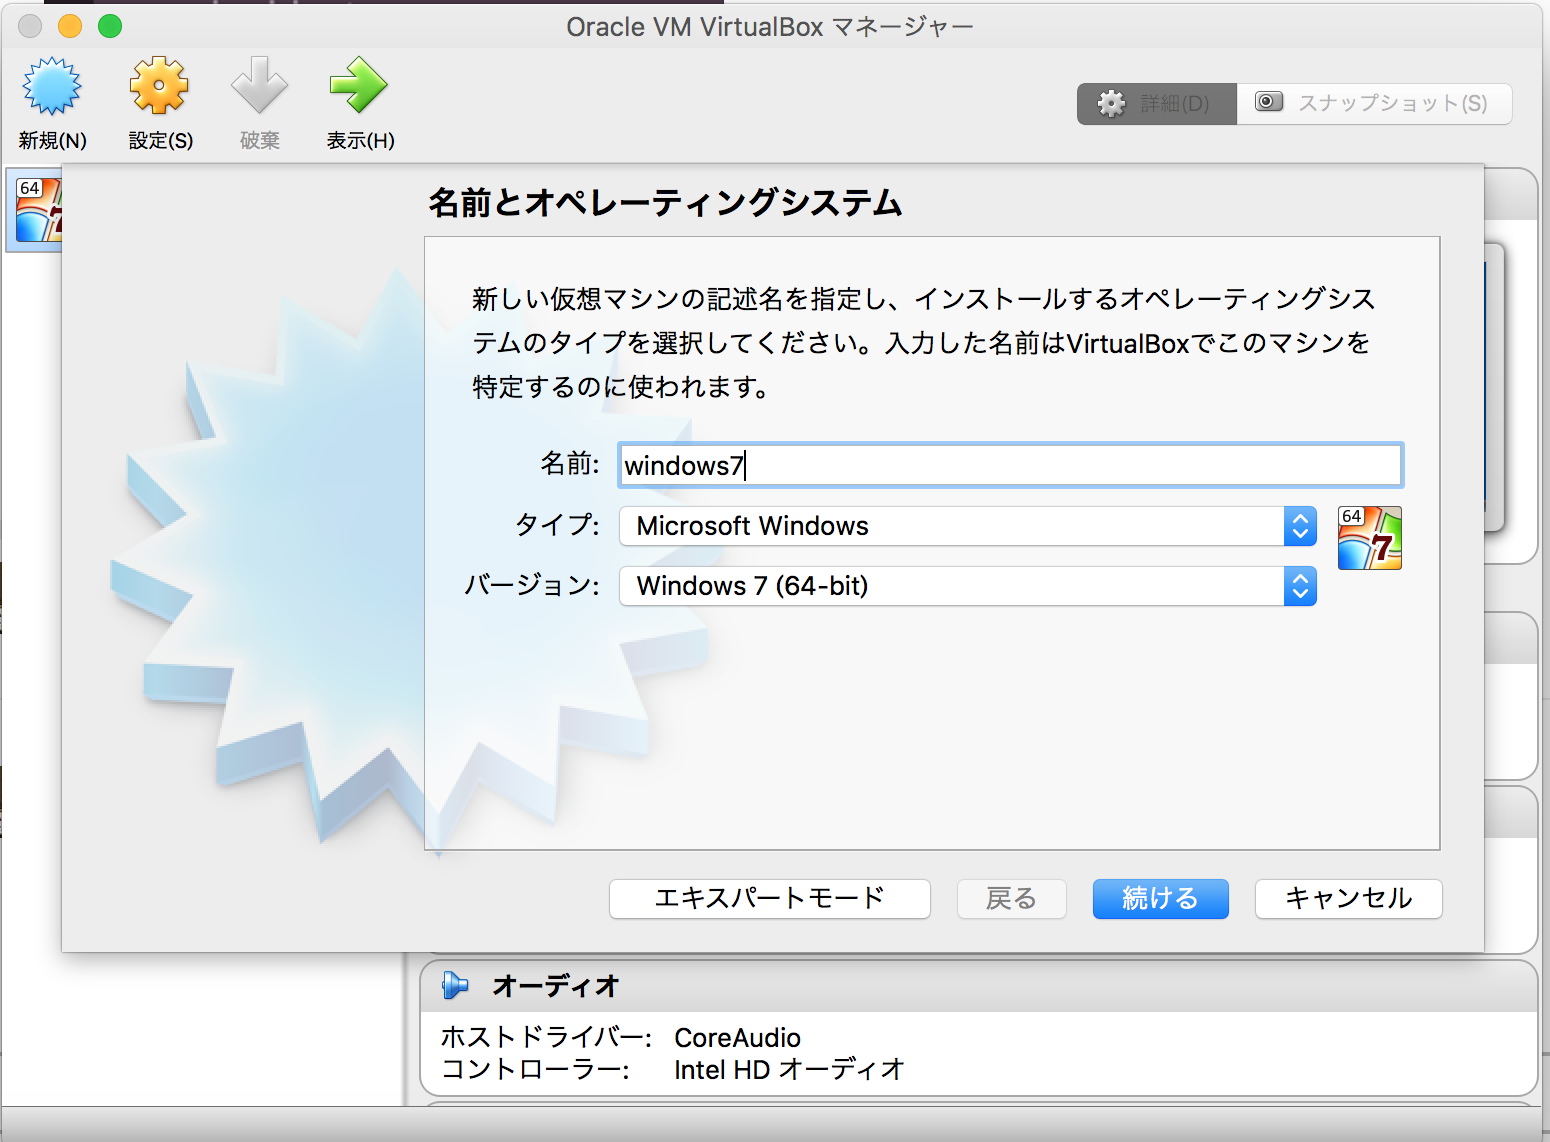Click the Continue (続ける) button
The height and width of the screenshot is (1142, 1550).
tap(1160, 898)
